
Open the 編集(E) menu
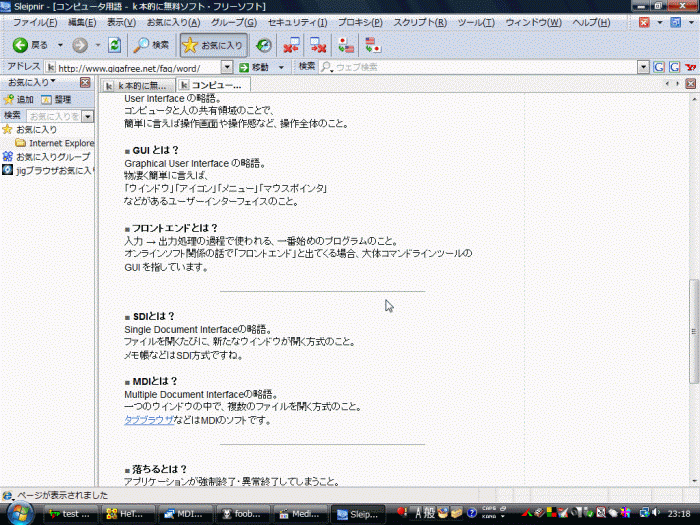(x=82, y=22)
